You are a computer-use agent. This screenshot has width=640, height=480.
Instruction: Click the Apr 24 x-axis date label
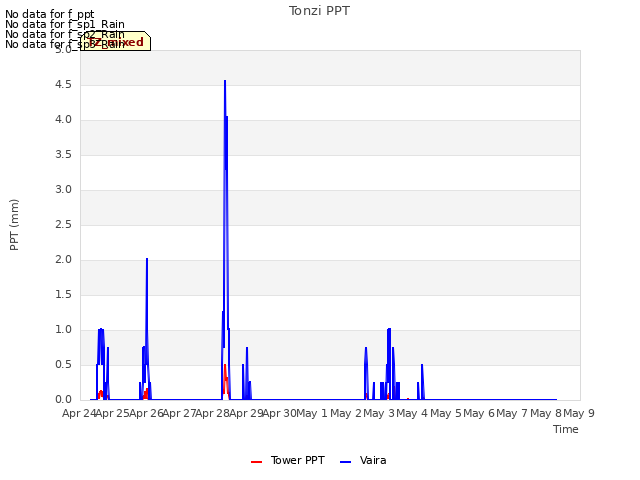79,413
